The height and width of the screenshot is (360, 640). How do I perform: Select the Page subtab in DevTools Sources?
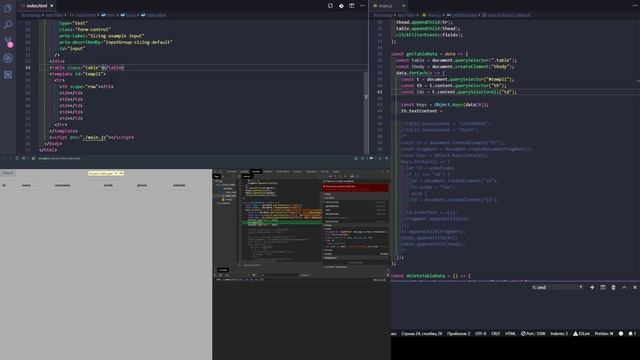click(x=217, y=176)
